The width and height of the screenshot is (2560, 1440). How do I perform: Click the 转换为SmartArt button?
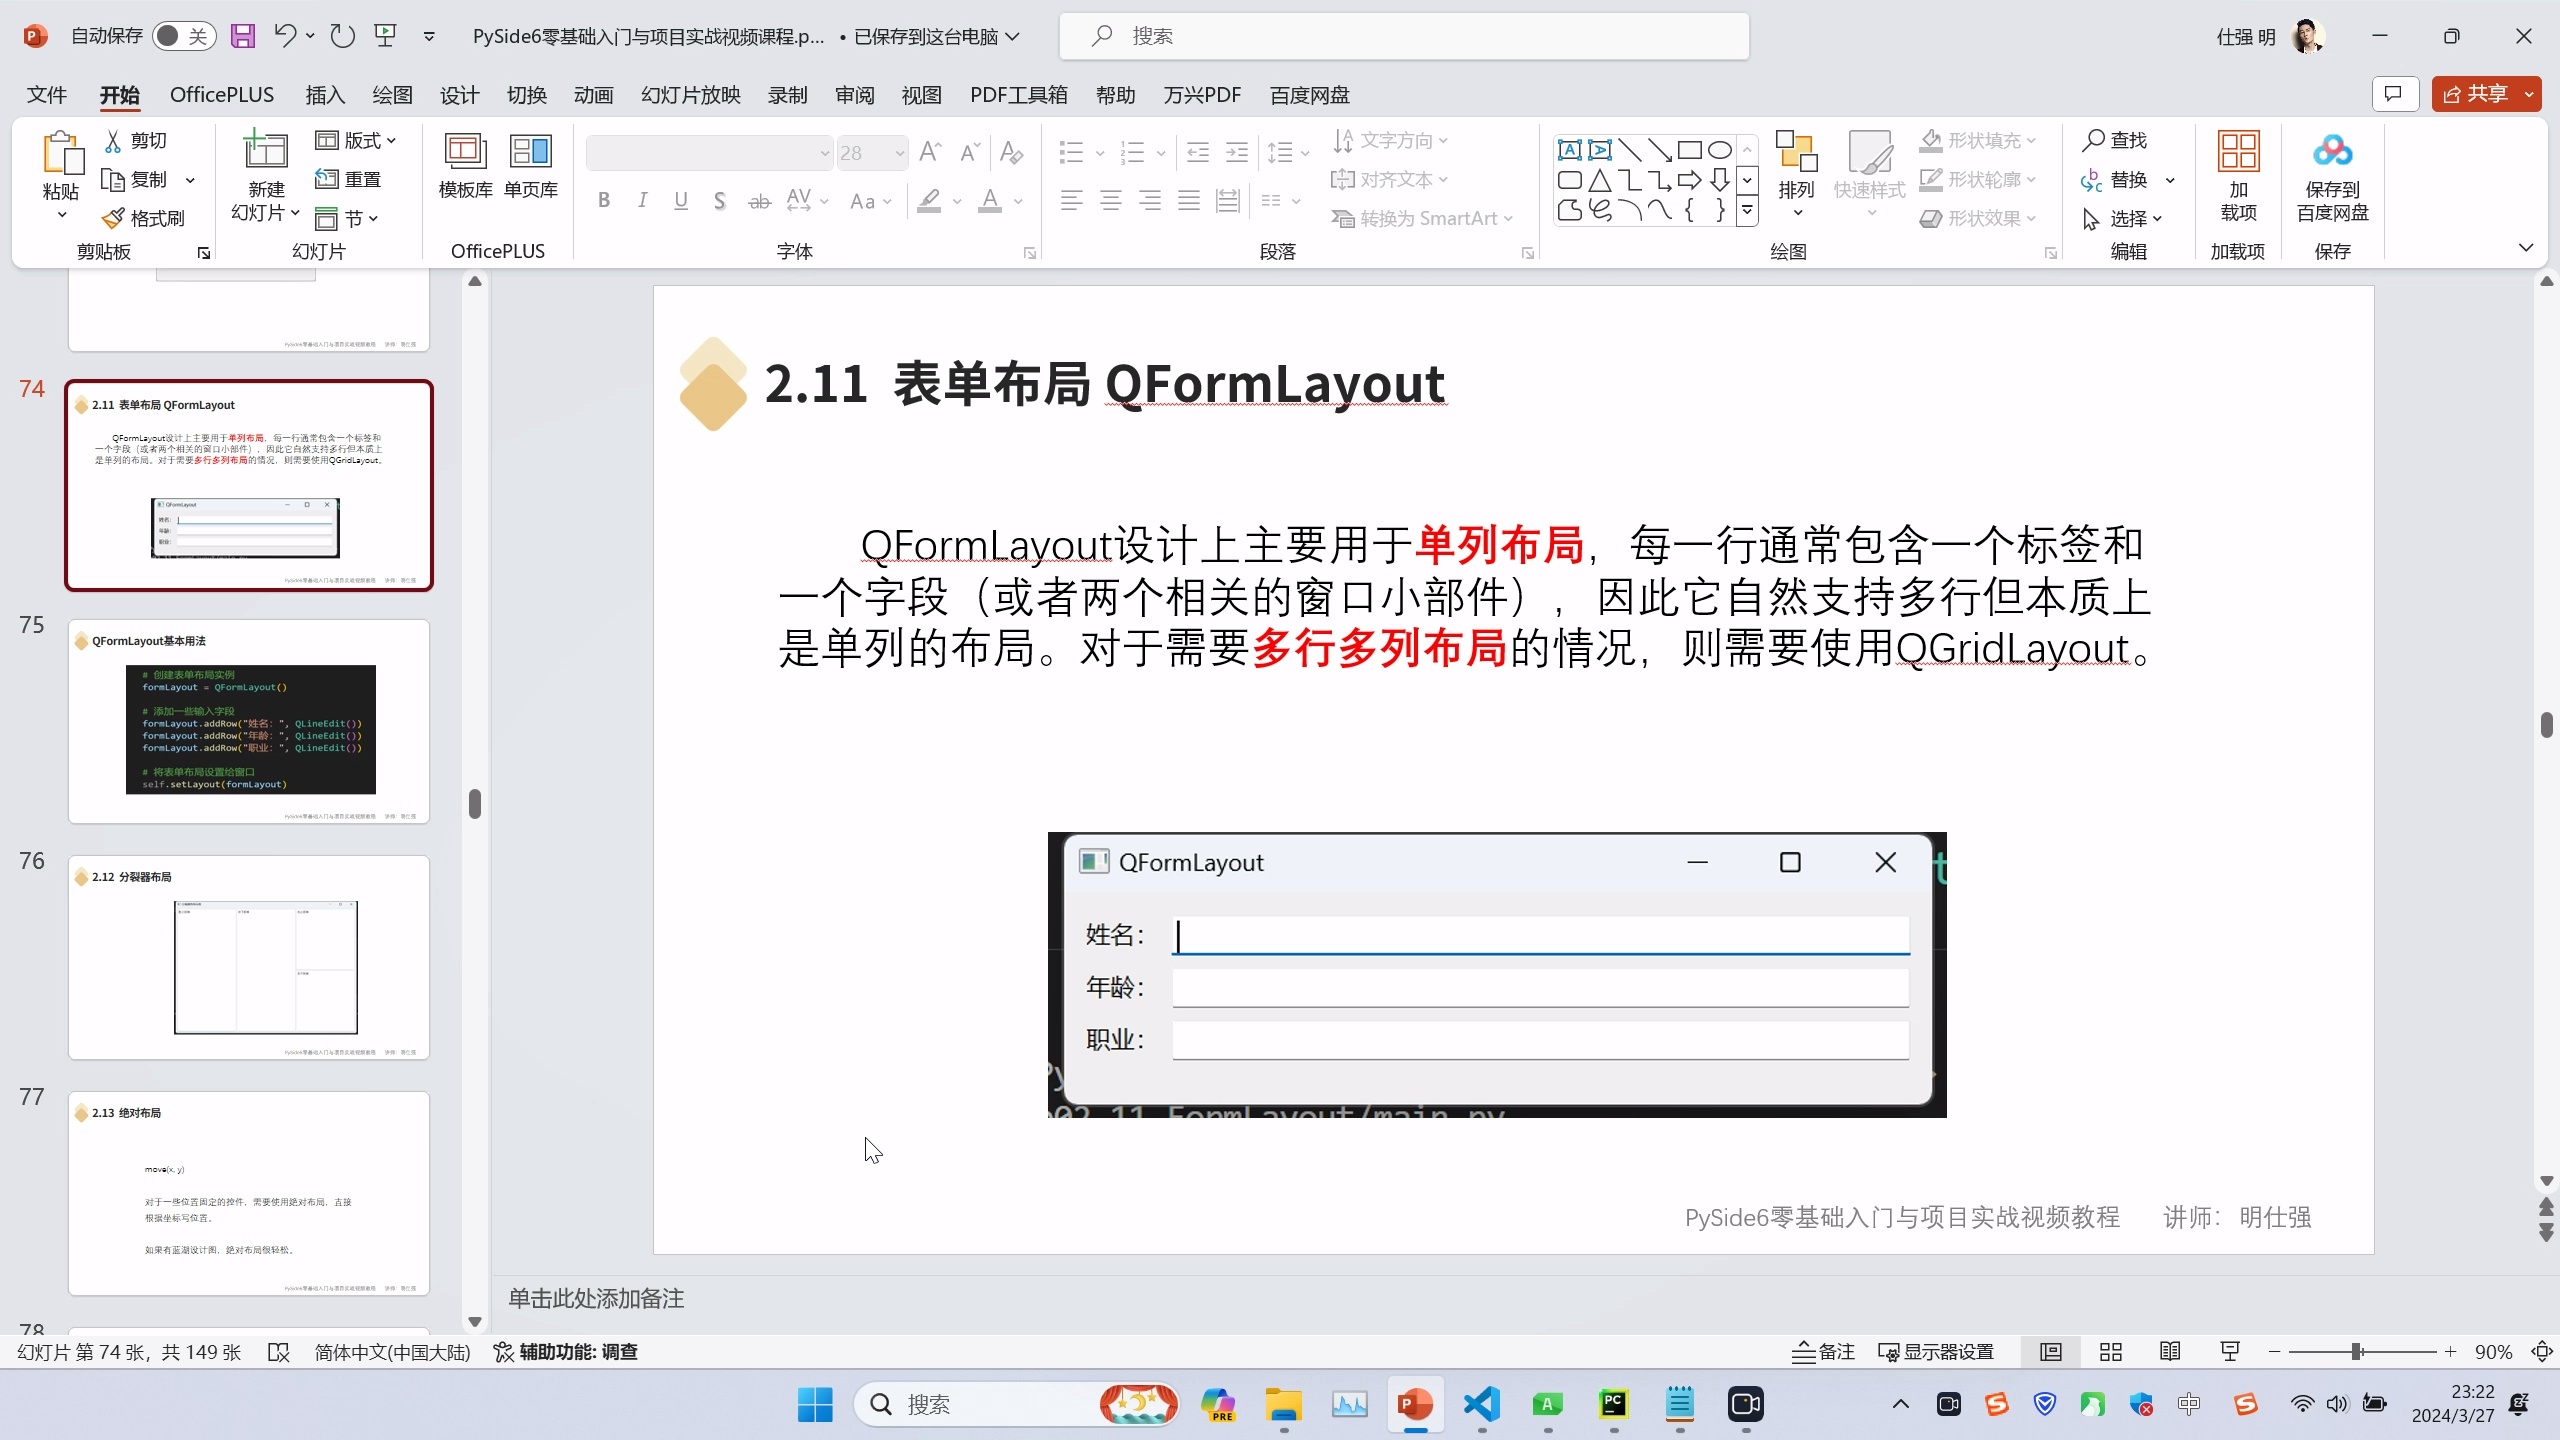click(1422, 217)
